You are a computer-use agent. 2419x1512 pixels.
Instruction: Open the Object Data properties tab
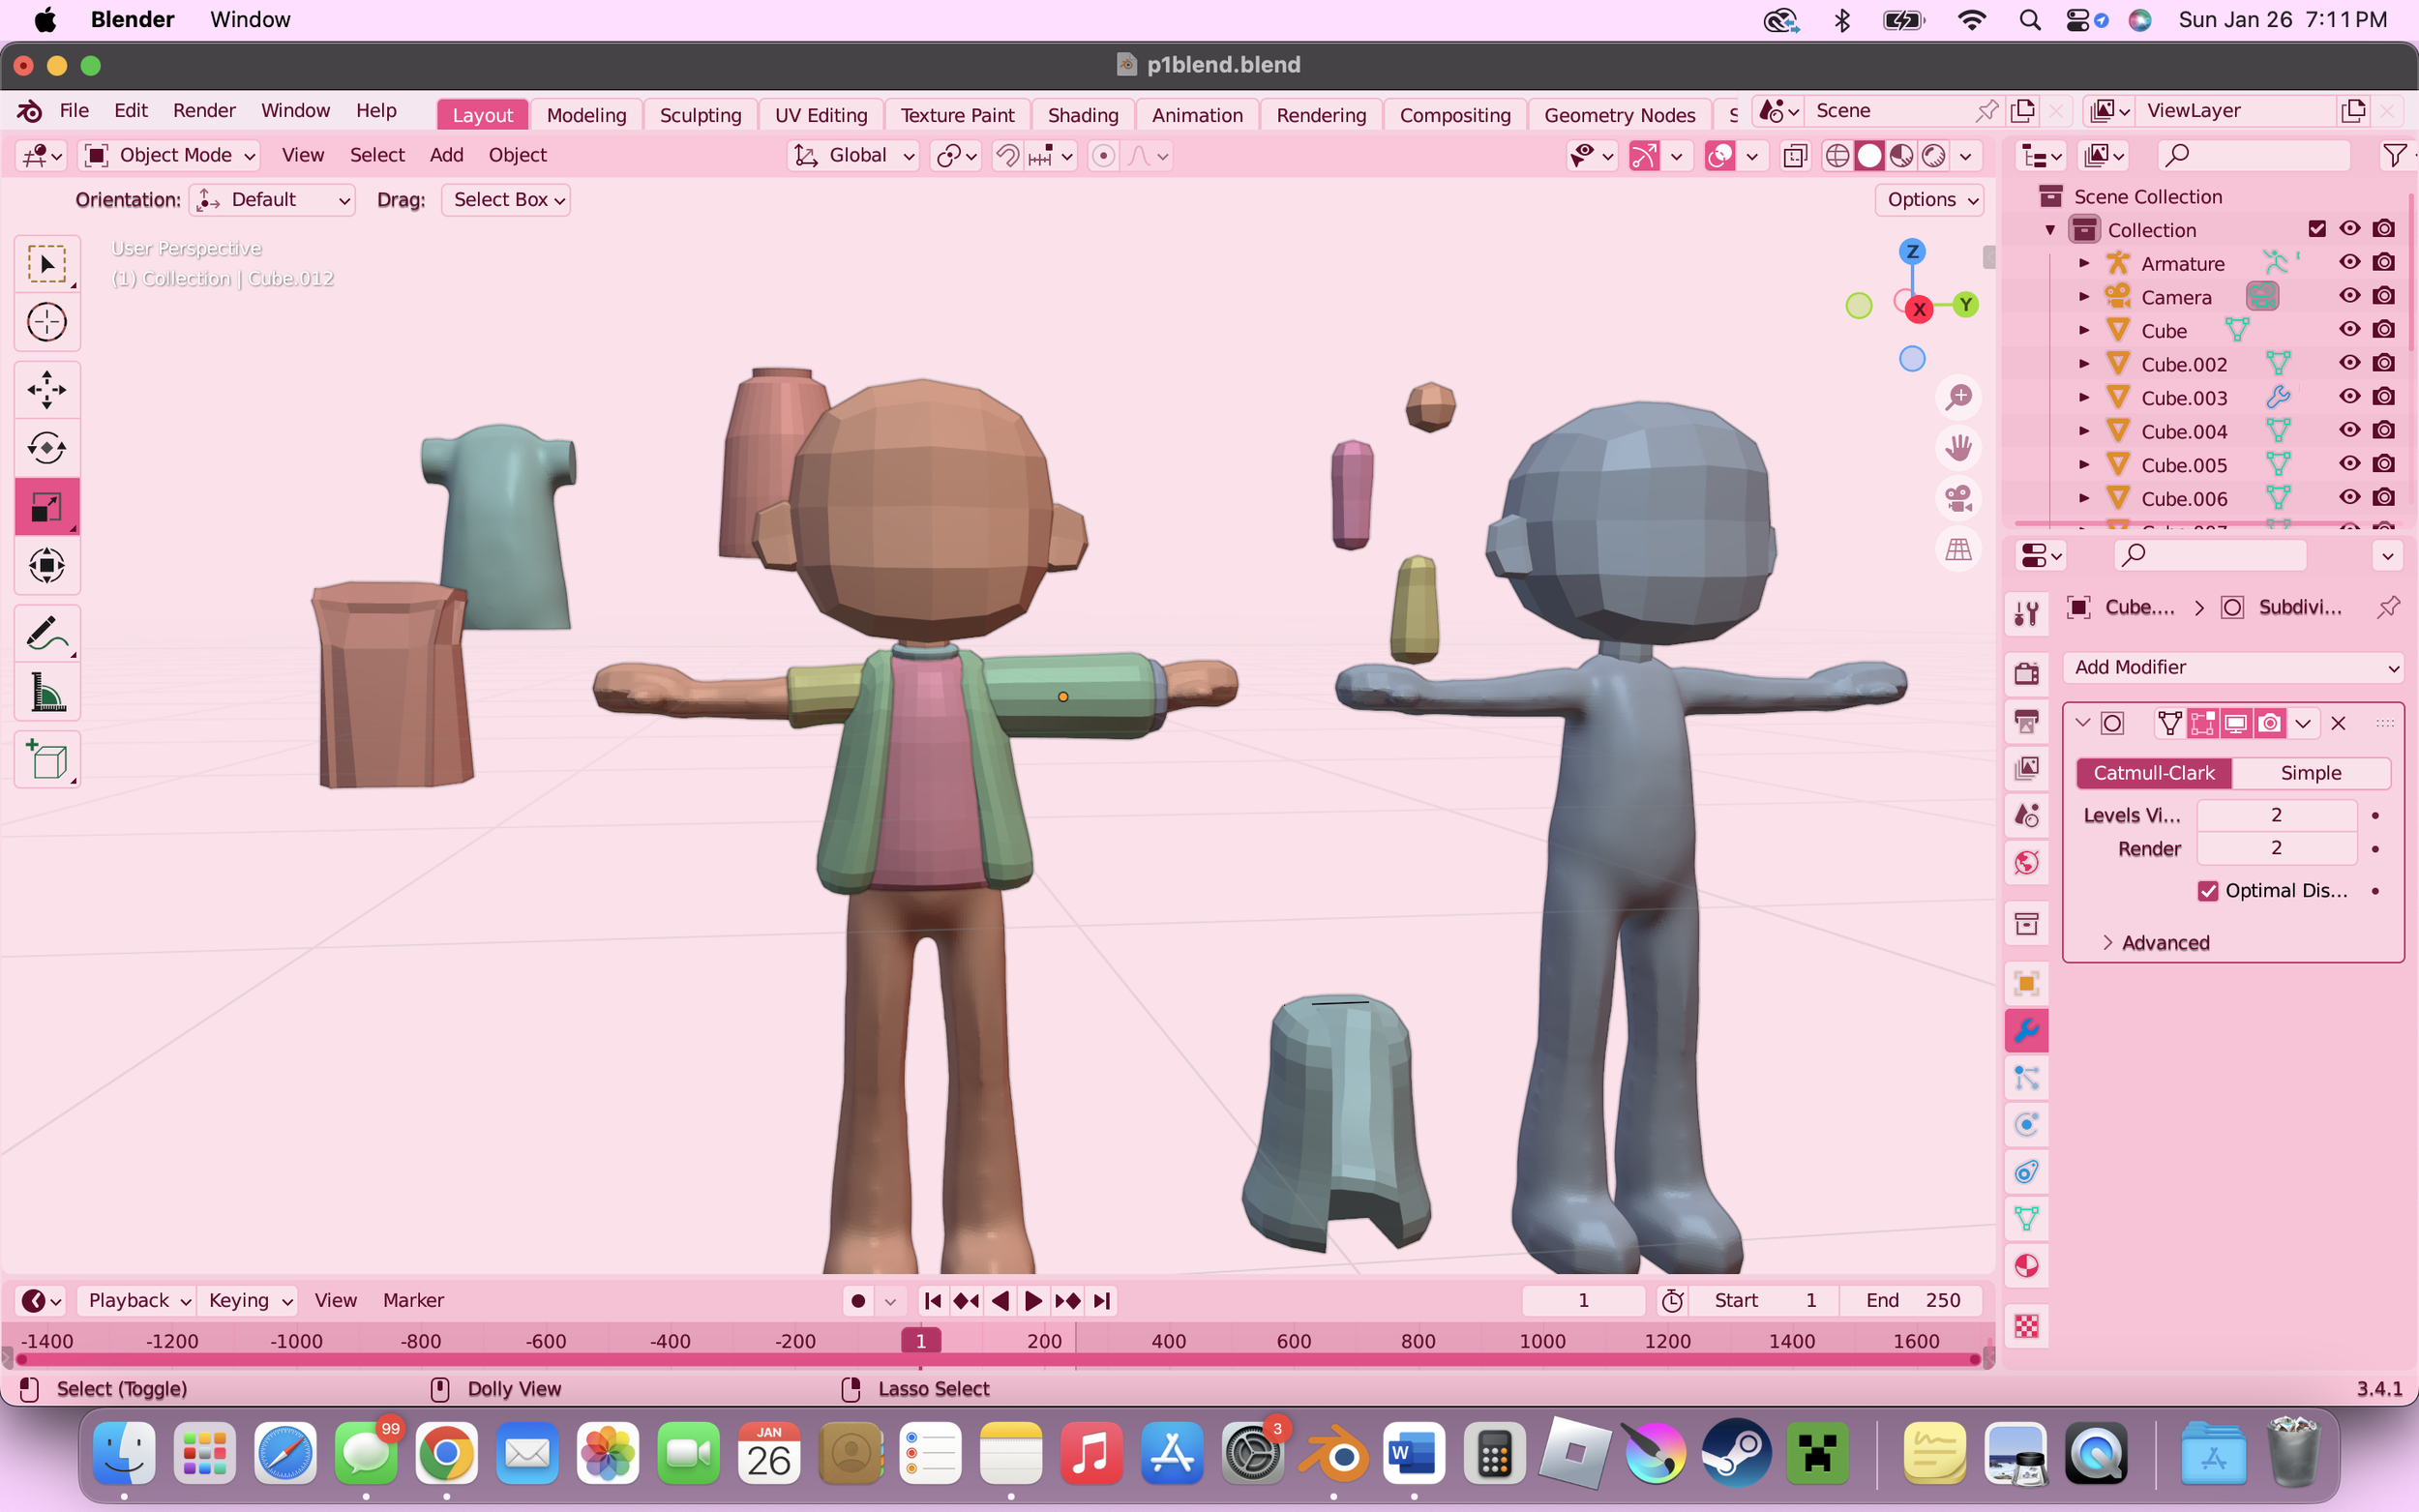[2026, 1219]
